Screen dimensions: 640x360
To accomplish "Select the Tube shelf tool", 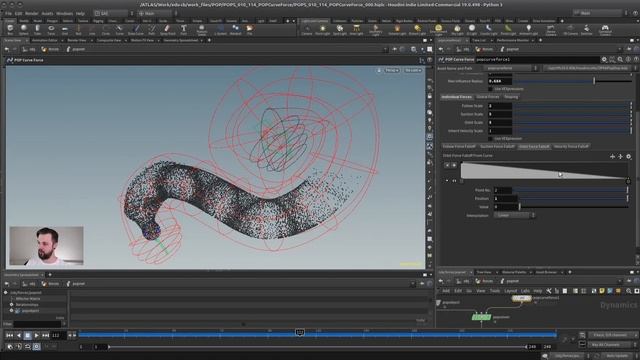I will pos(37,29).
